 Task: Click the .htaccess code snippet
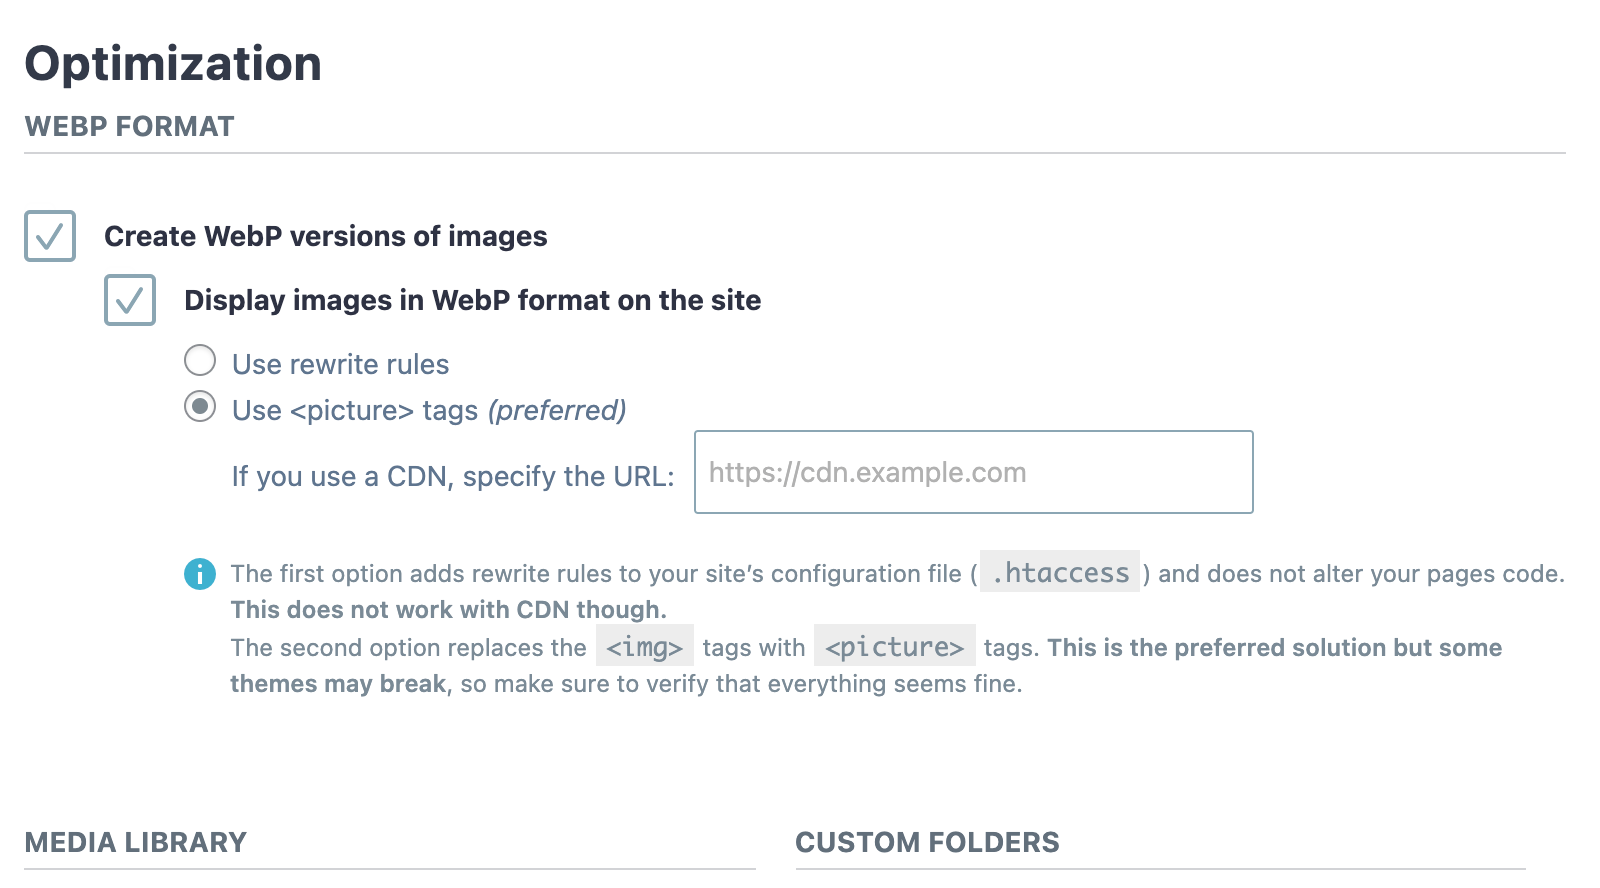(x=1059, y=574)
